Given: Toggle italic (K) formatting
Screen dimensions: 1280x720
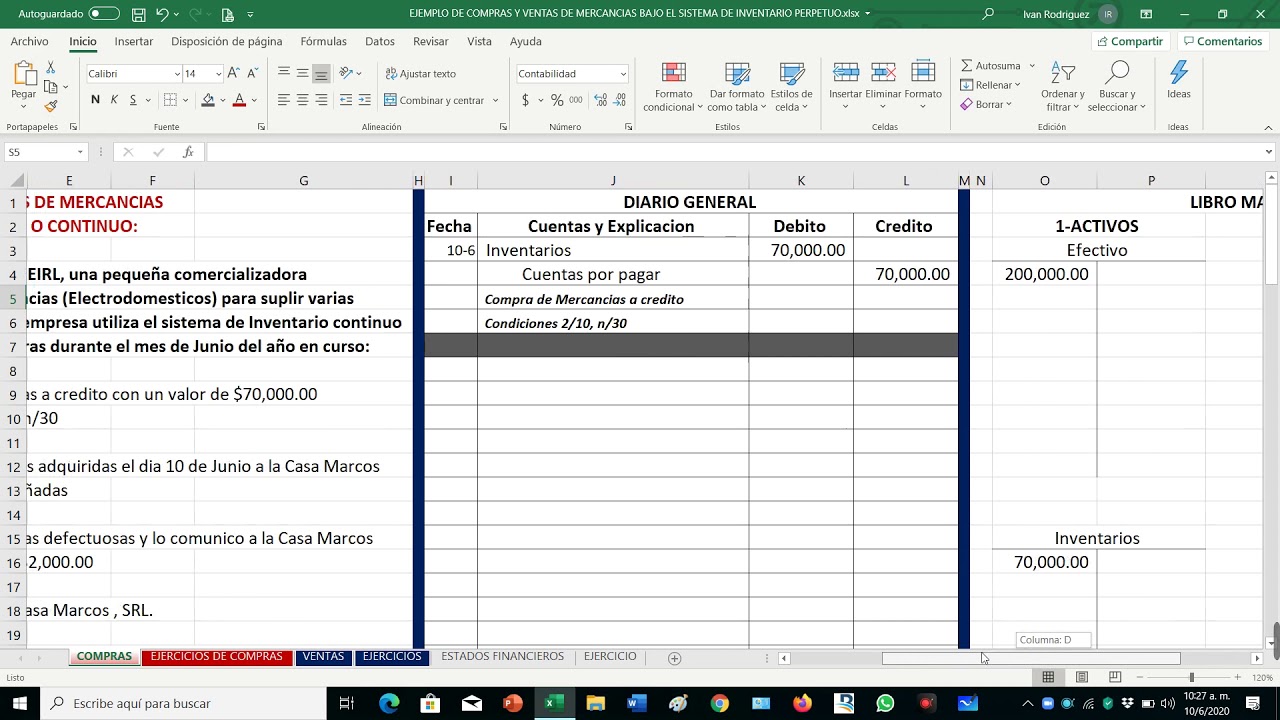Looking at the screenshot, I should pyautogui.click(x=114, y=100).
